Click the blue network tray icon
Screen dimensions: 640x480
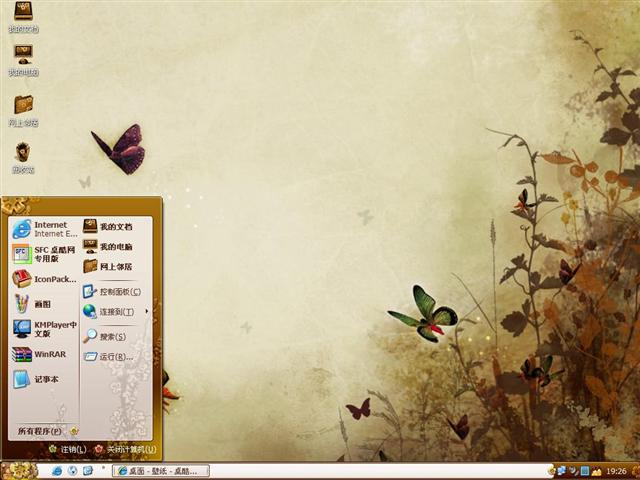tap(562, 471)
